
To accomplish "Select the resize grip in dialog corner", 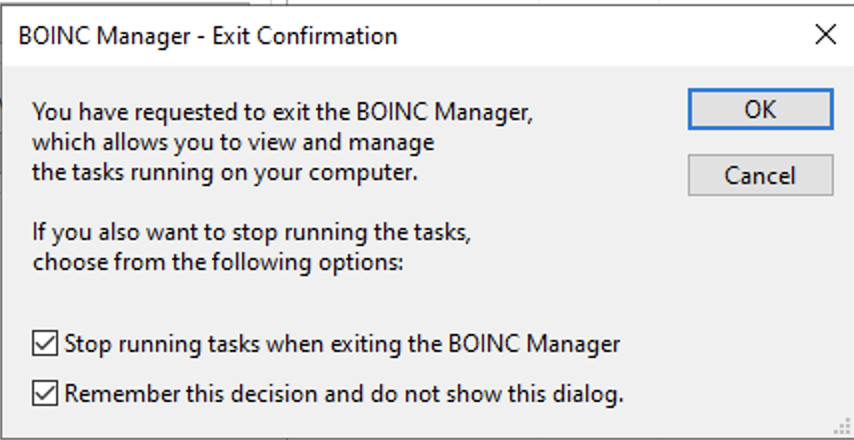I will [x=842, y=428].
